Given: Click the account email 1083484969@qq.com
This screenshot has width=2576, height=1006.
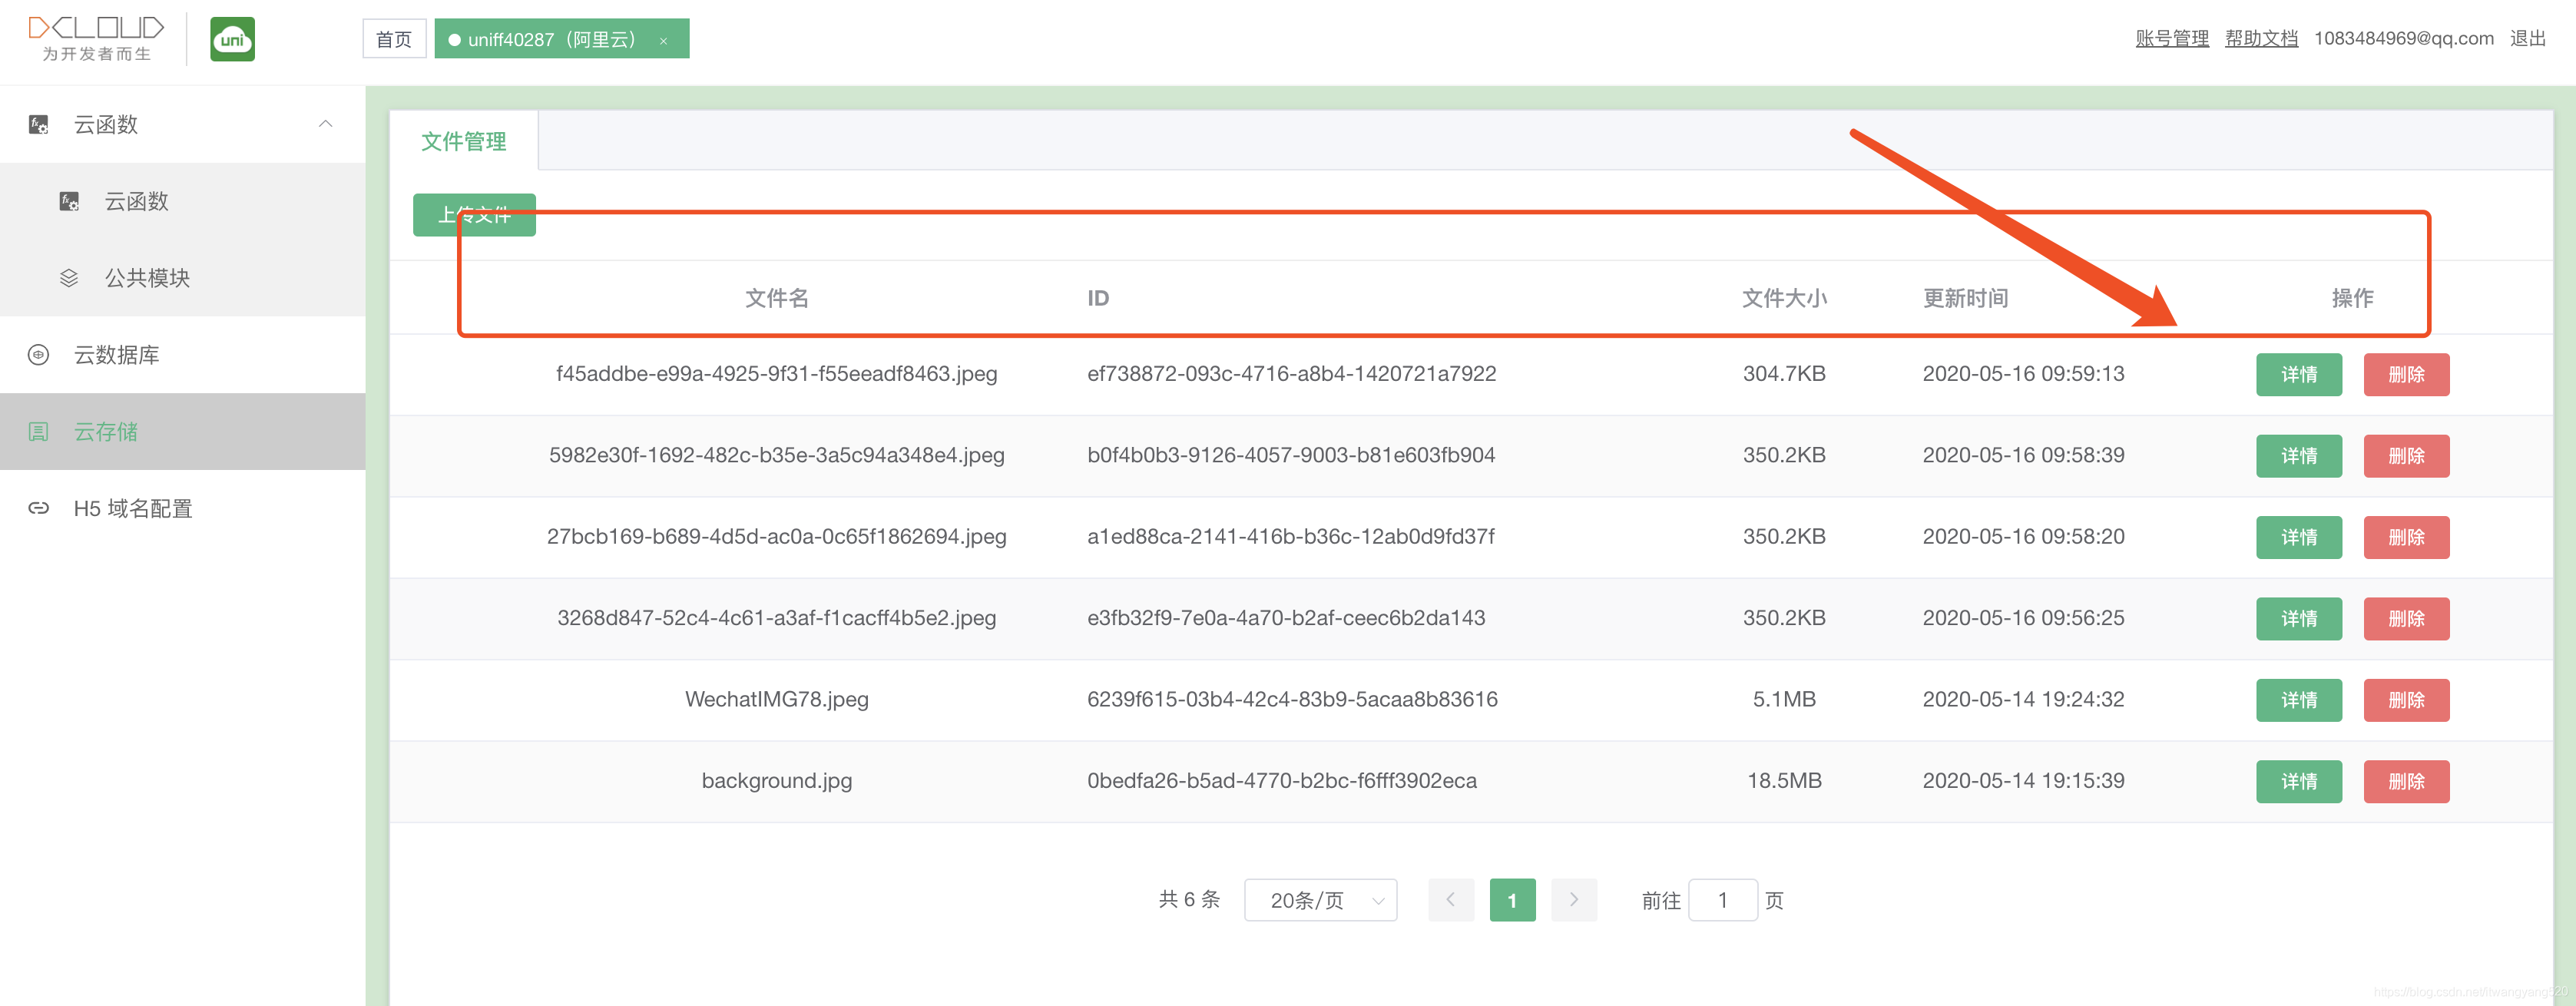Looking at the screenshot, I should (x=2404, y=38).
